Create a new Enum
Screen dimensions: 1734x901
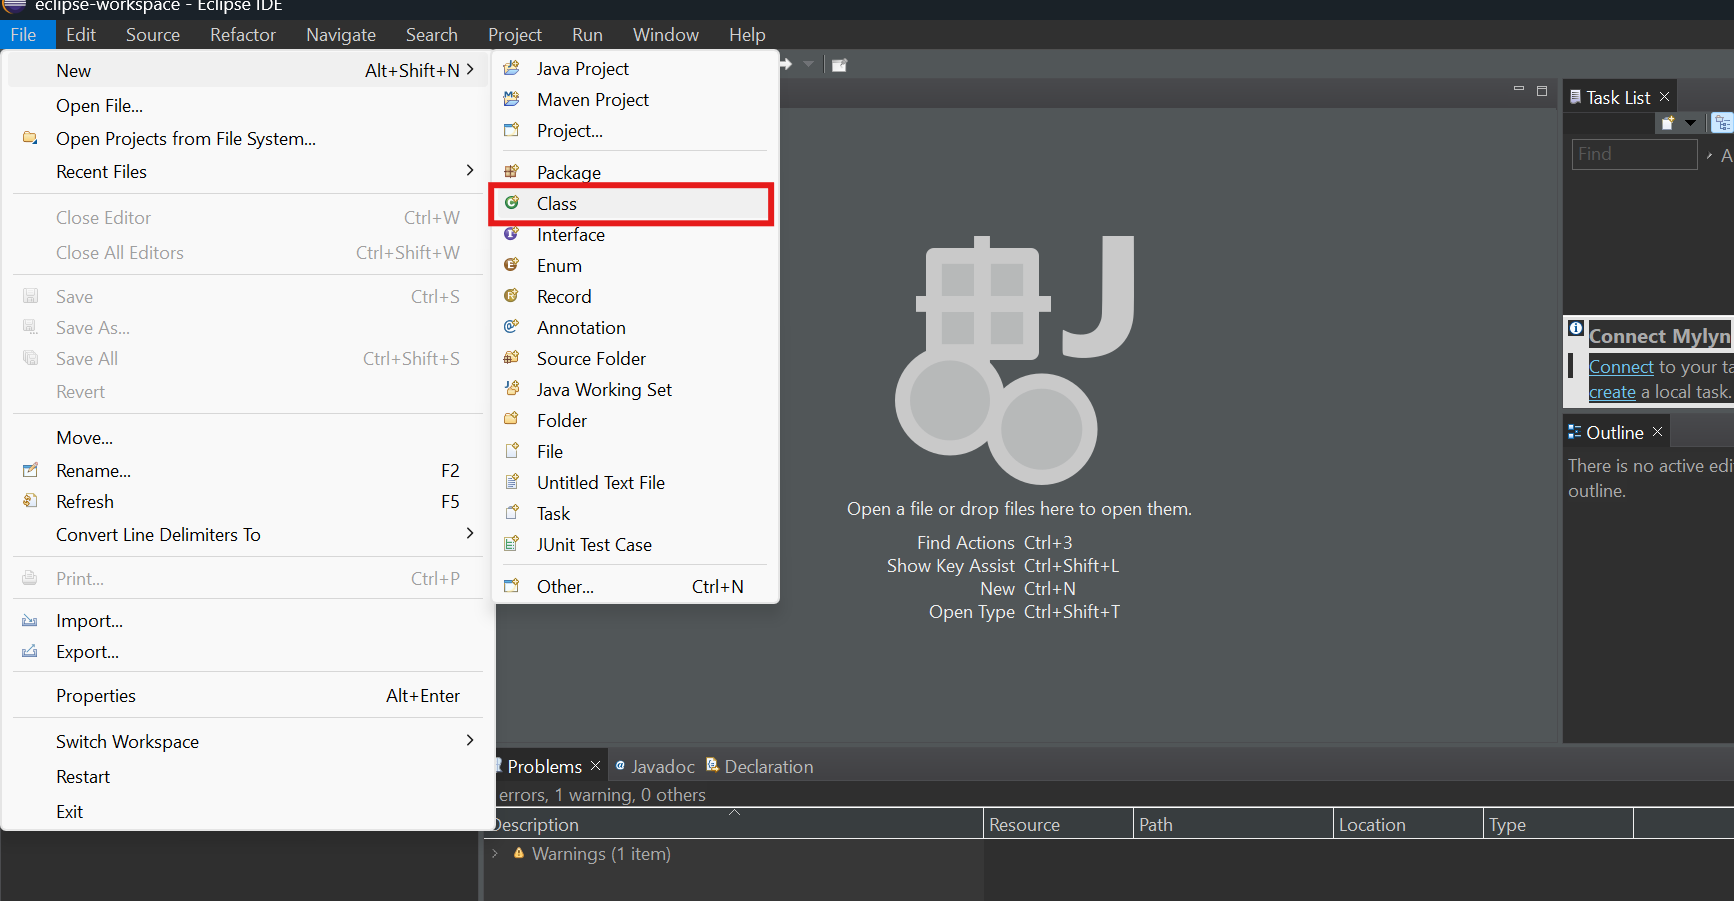tap(634, 266)
